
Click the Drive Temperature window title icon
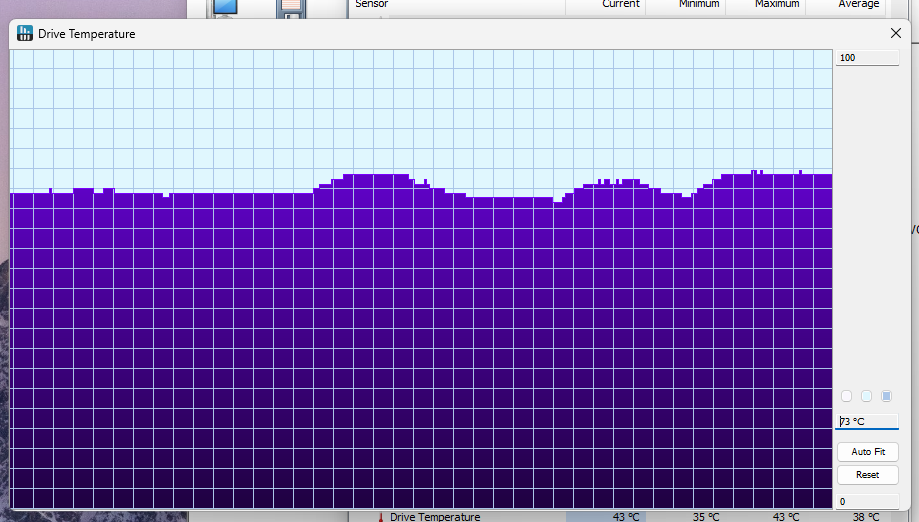[x=25, y=33]
